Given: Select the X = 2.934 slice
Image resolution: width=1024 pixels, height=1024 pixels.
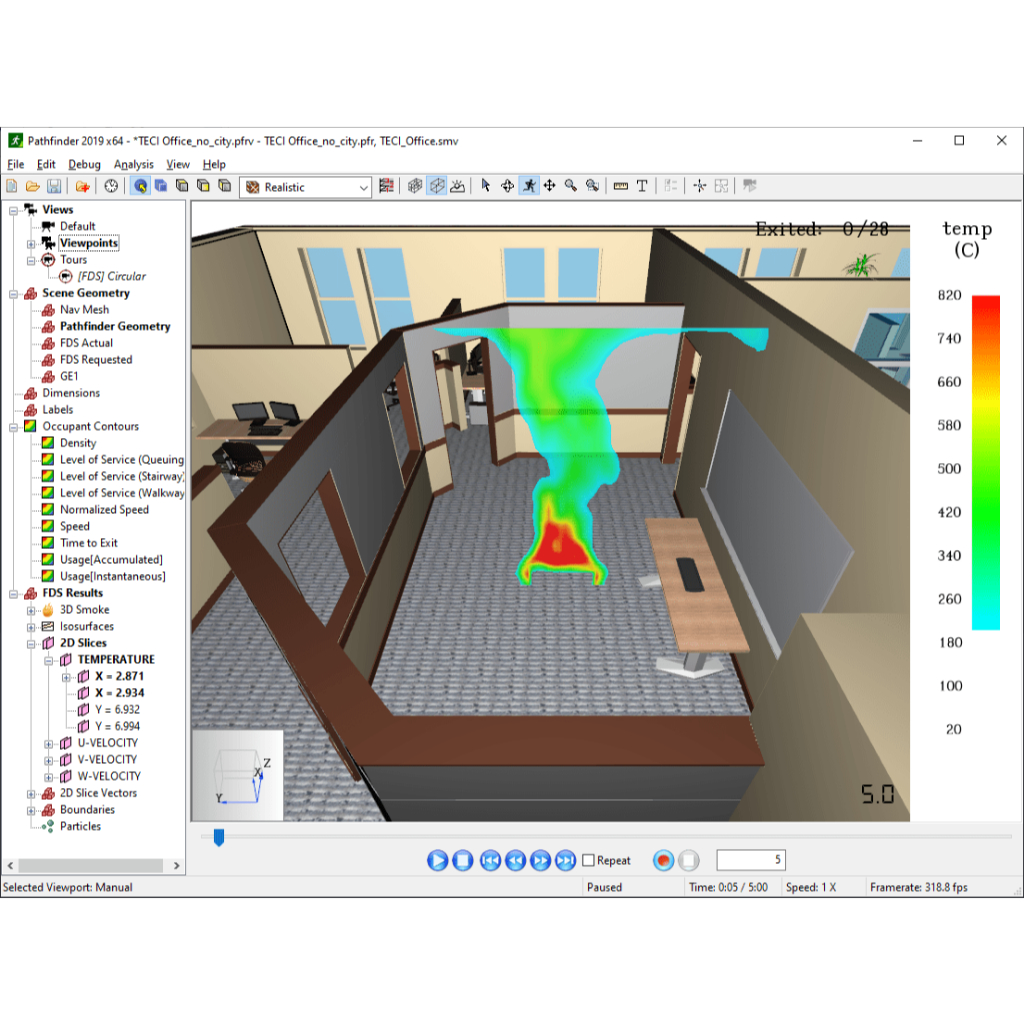Looking at the screenshot, I should point(120,693).
